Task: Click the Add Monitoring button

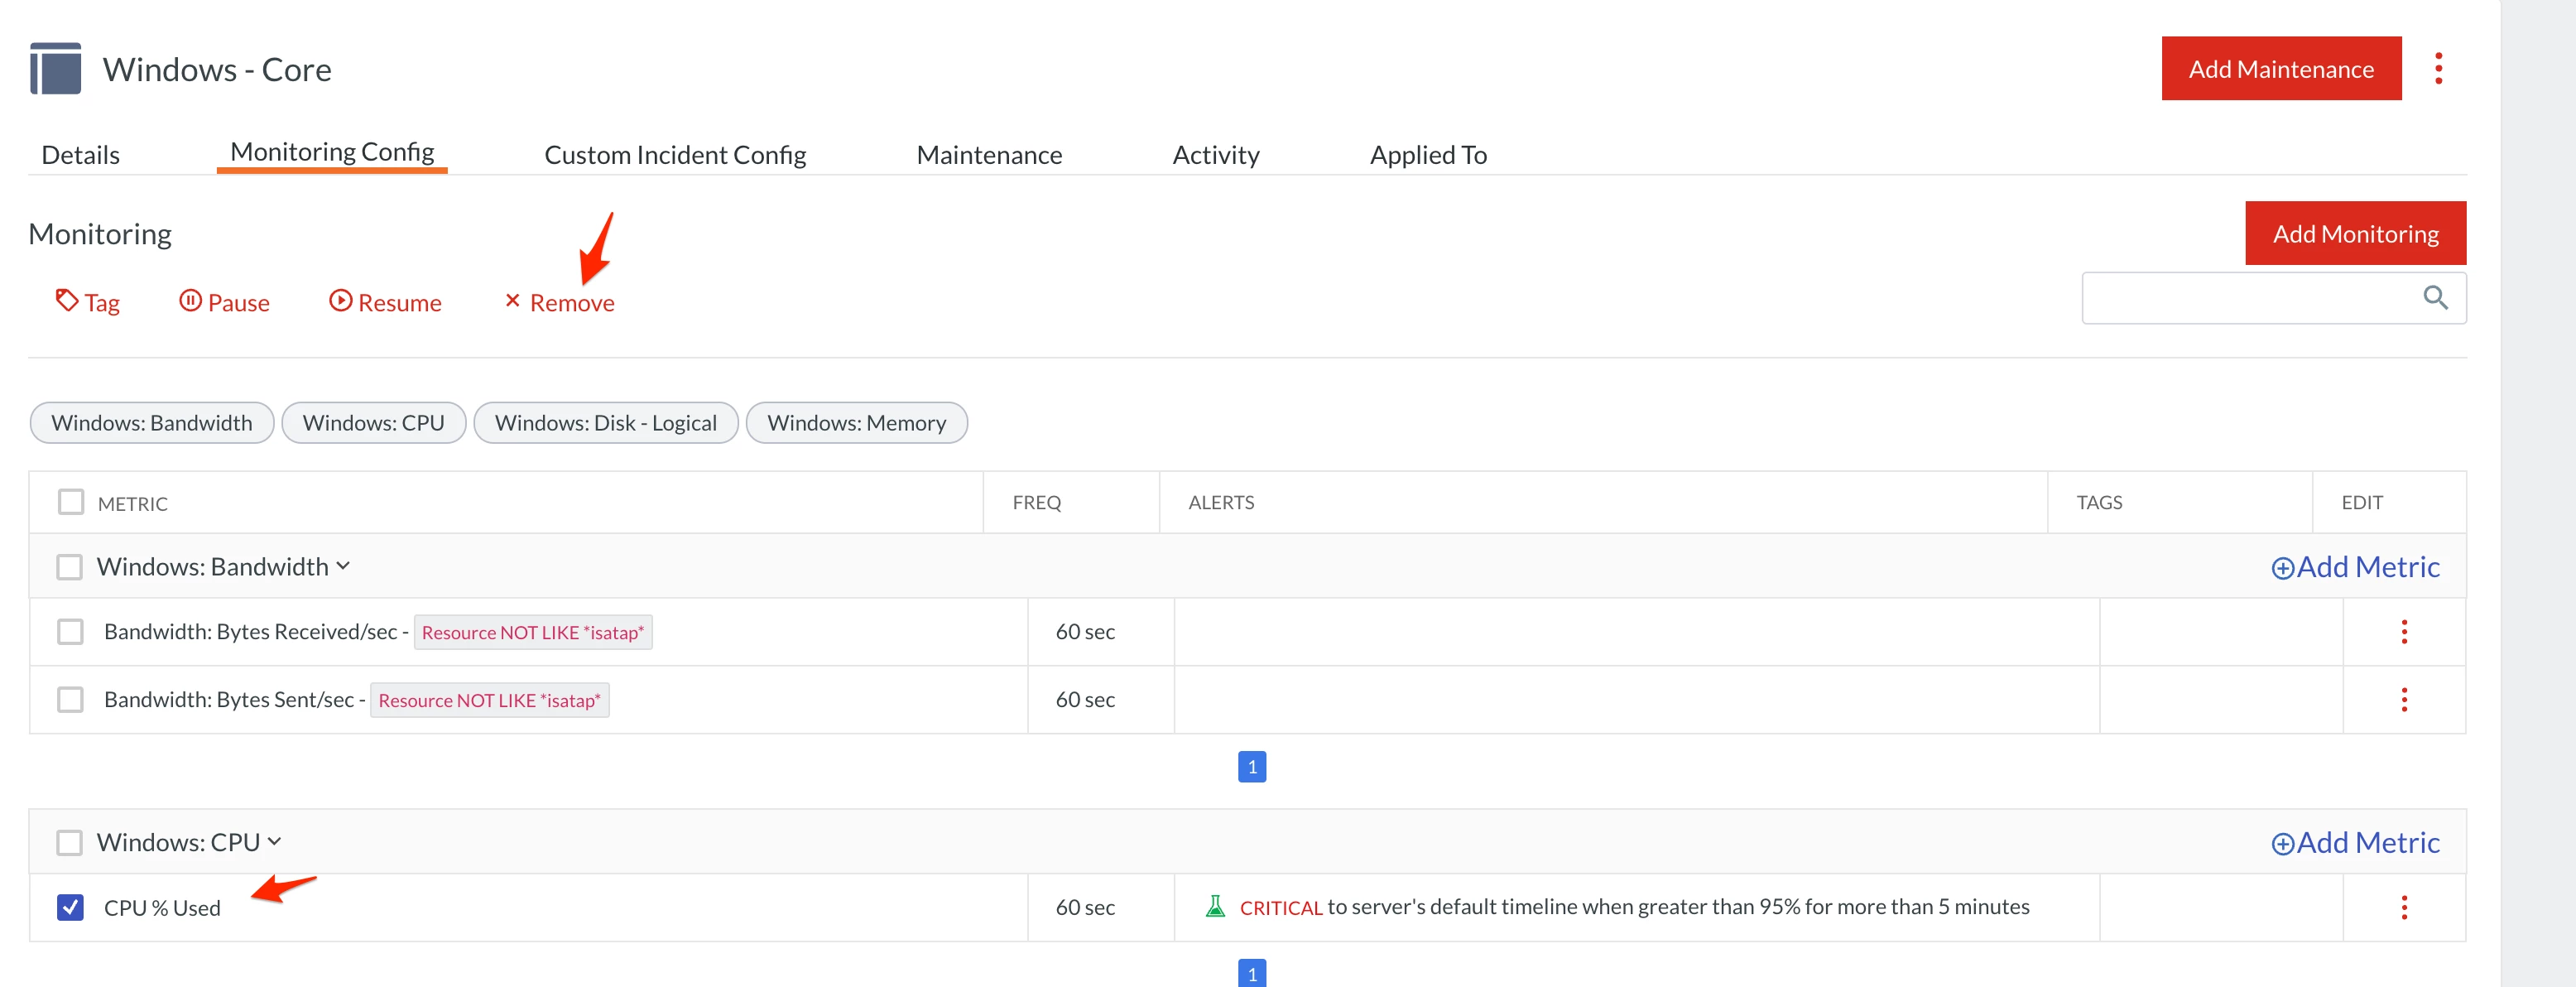Action: pyautogui.click(x=2355, y=233)
